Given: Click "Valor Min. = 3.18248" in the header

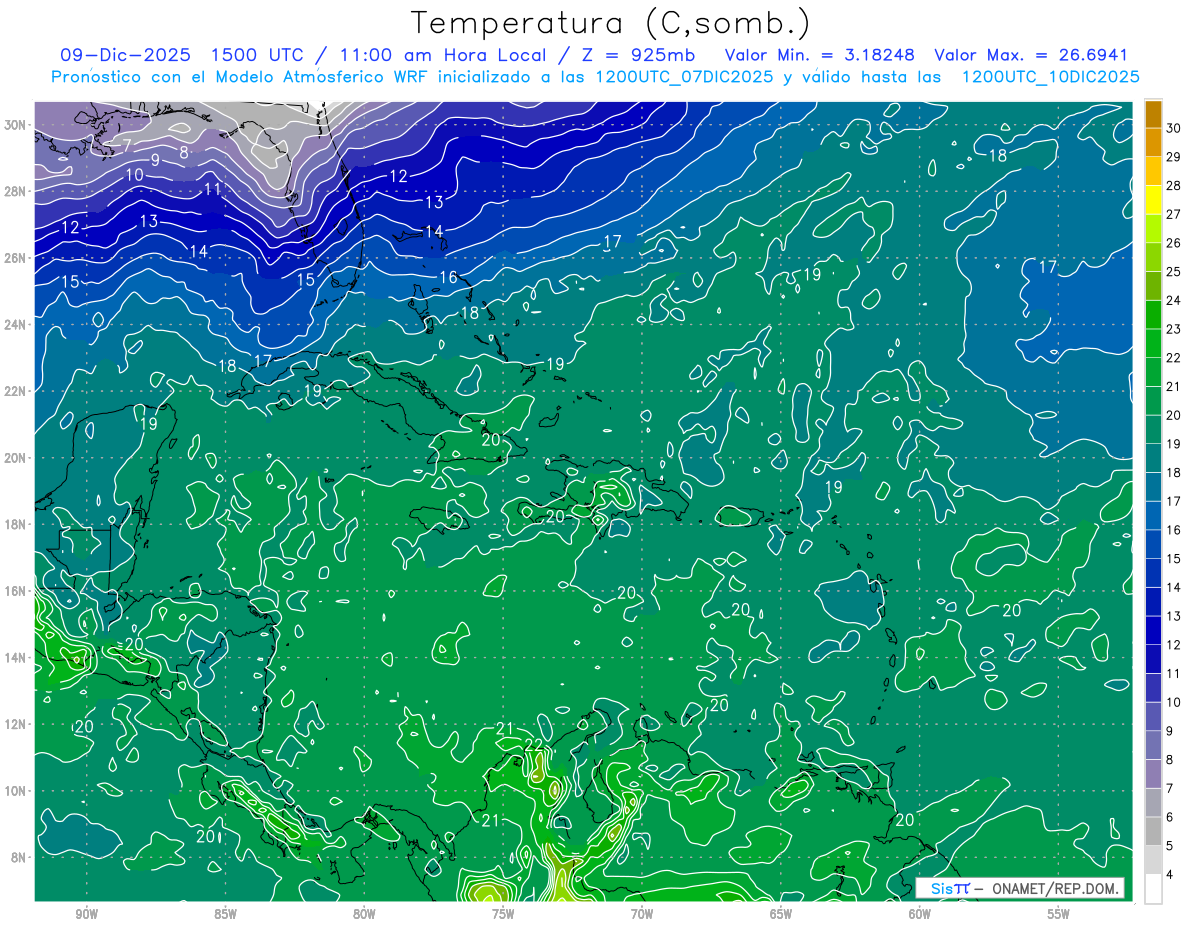Looking at the screenshot, I should click(822, 55).
